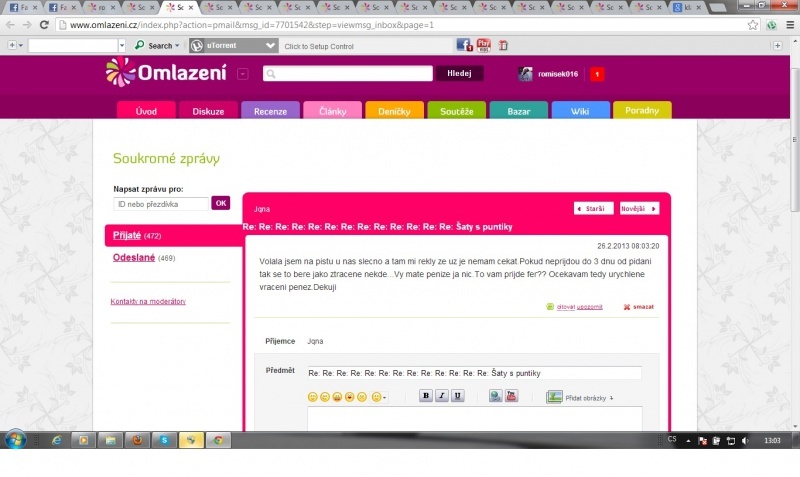
Task: Switch to the Deníčky tab
Action: (394, 111)
